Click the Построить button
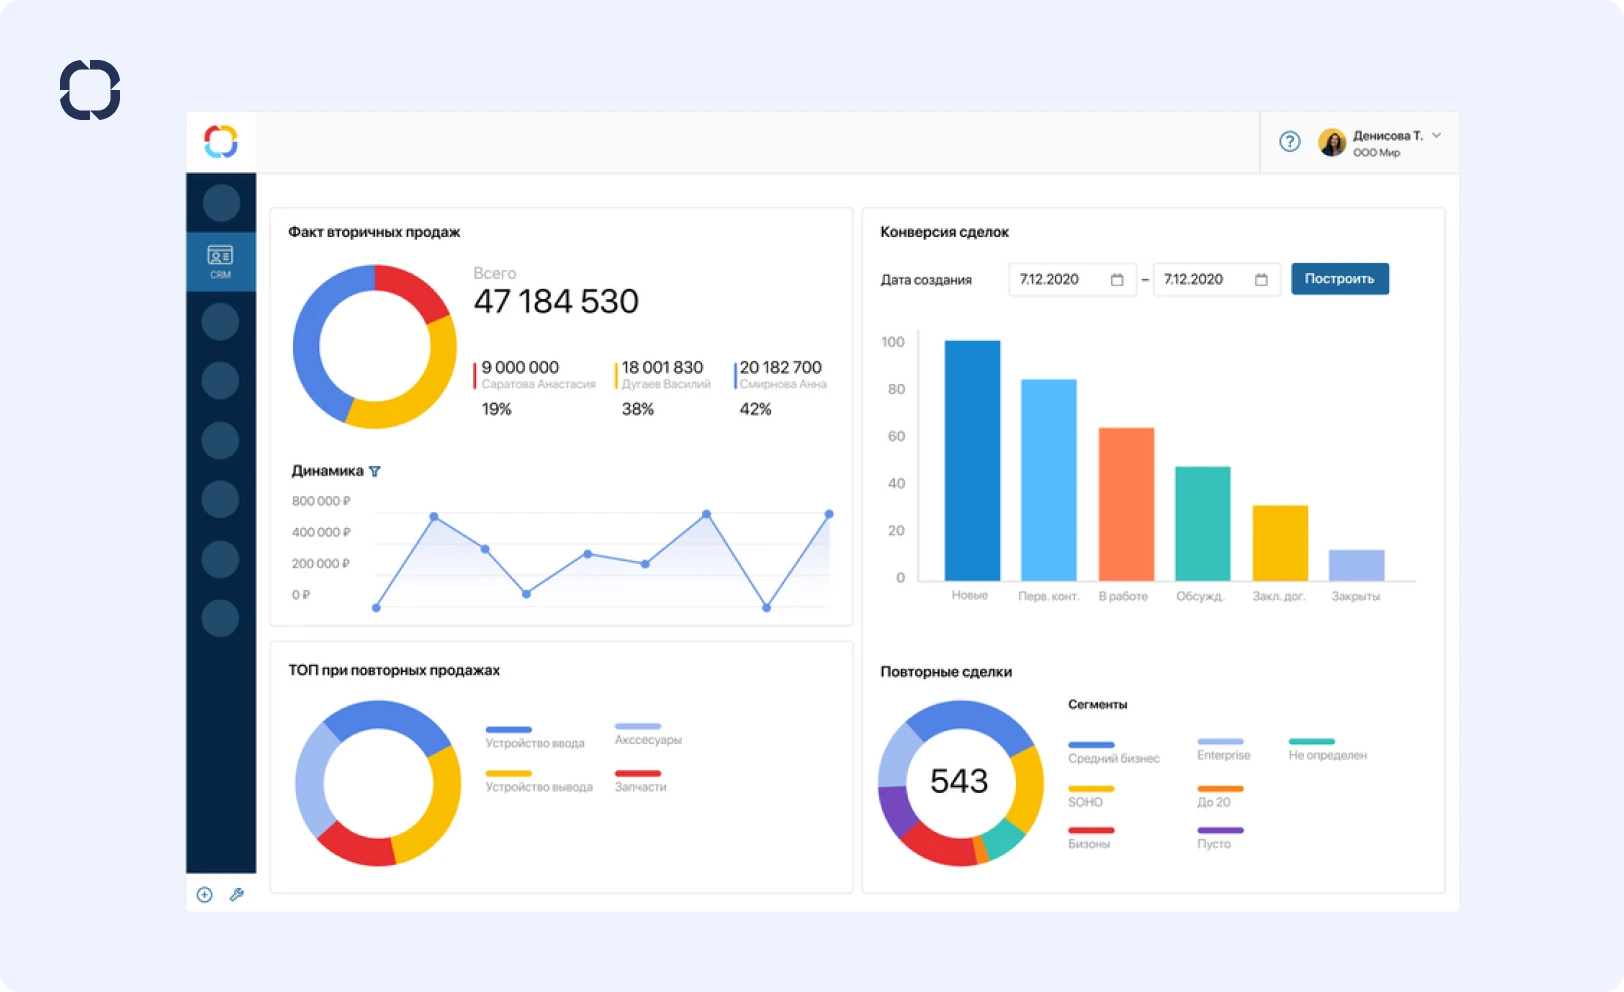This screenshot has height=992, width=1624. point(1340,278)
